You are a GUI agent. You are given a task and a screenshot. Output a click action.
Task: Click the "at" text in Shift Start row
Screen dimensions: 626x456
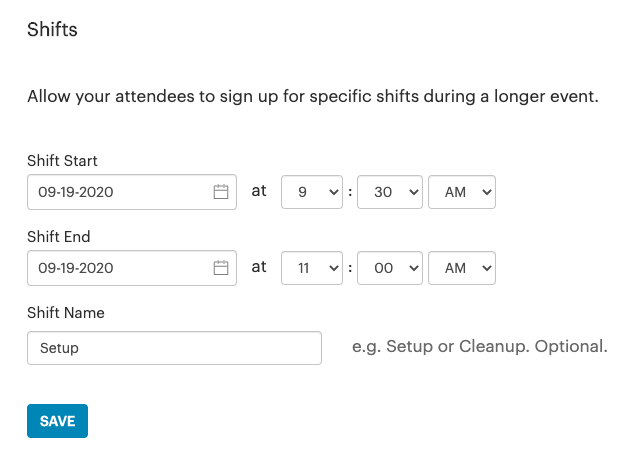tap(259, 191)
